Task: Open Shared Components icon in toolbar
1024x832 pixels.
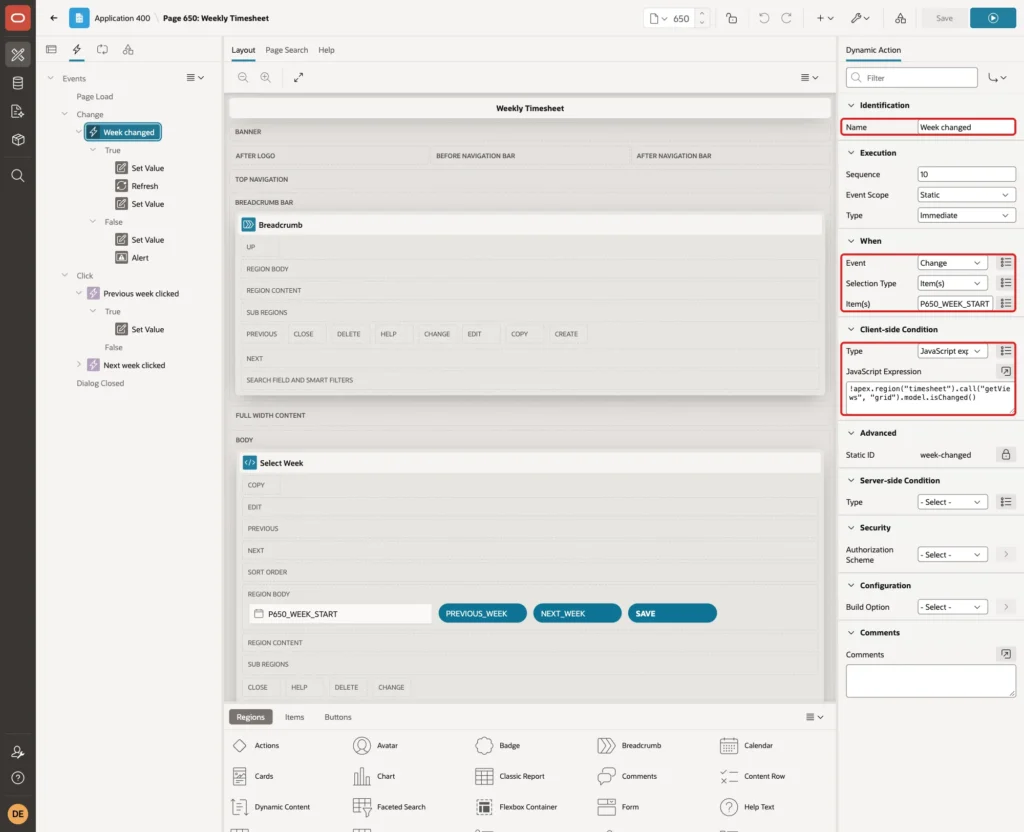Action: tap(900, 18)
